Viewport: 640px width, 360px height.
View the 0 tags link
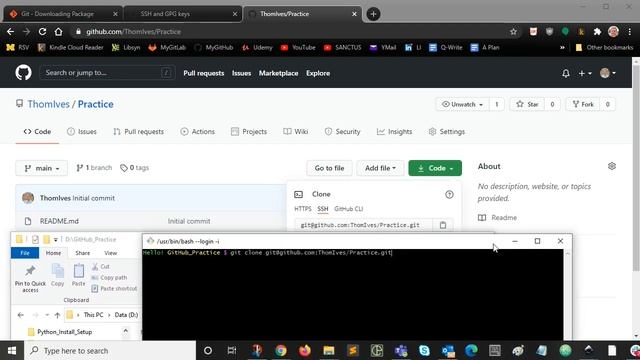(134, 168)
